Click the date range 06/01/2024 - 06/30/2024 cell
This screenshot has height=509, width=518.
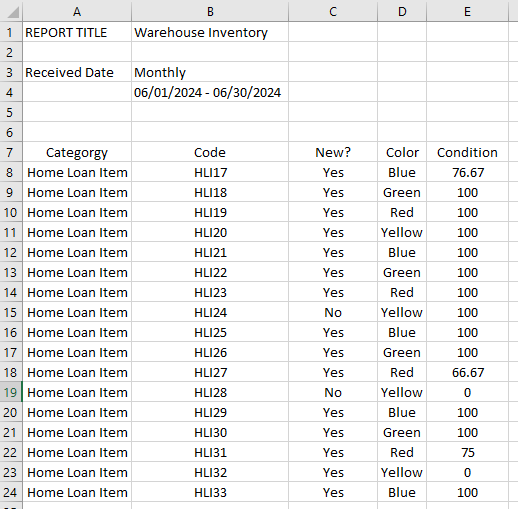tap(210, 92)
